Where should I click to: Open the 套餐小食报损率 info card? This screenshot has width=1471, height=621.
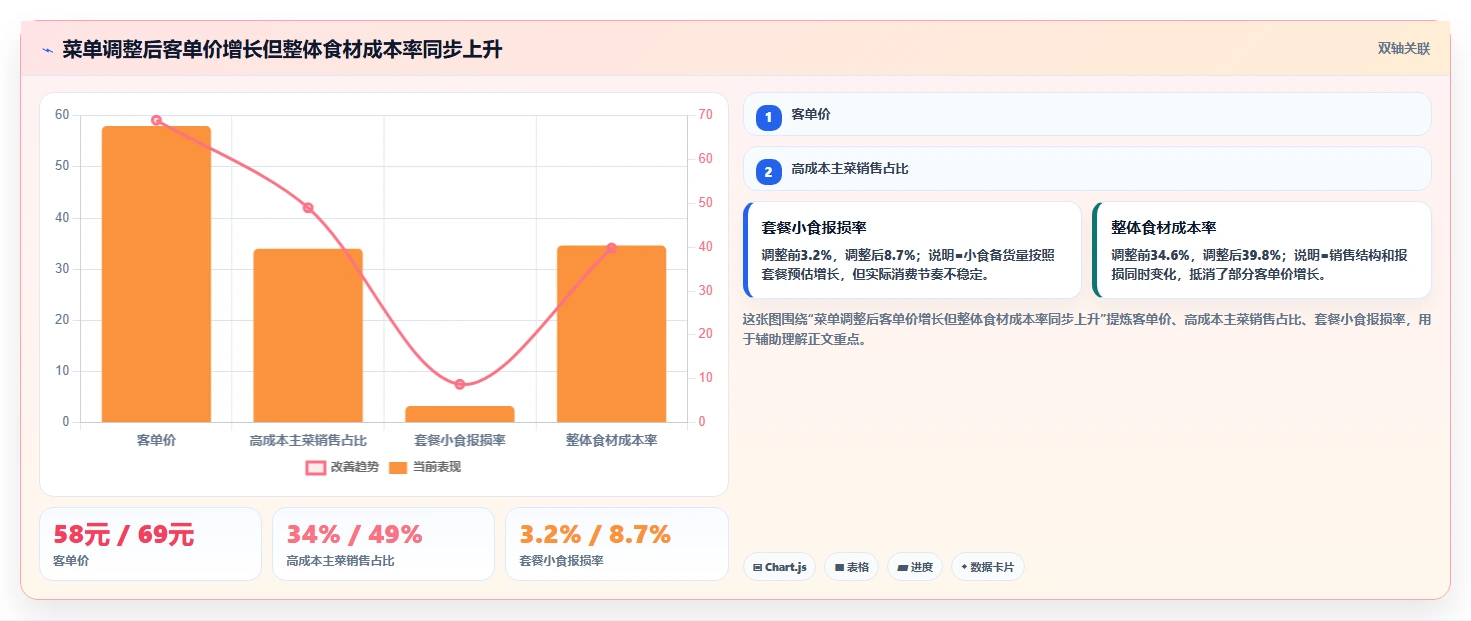[912, 250]
